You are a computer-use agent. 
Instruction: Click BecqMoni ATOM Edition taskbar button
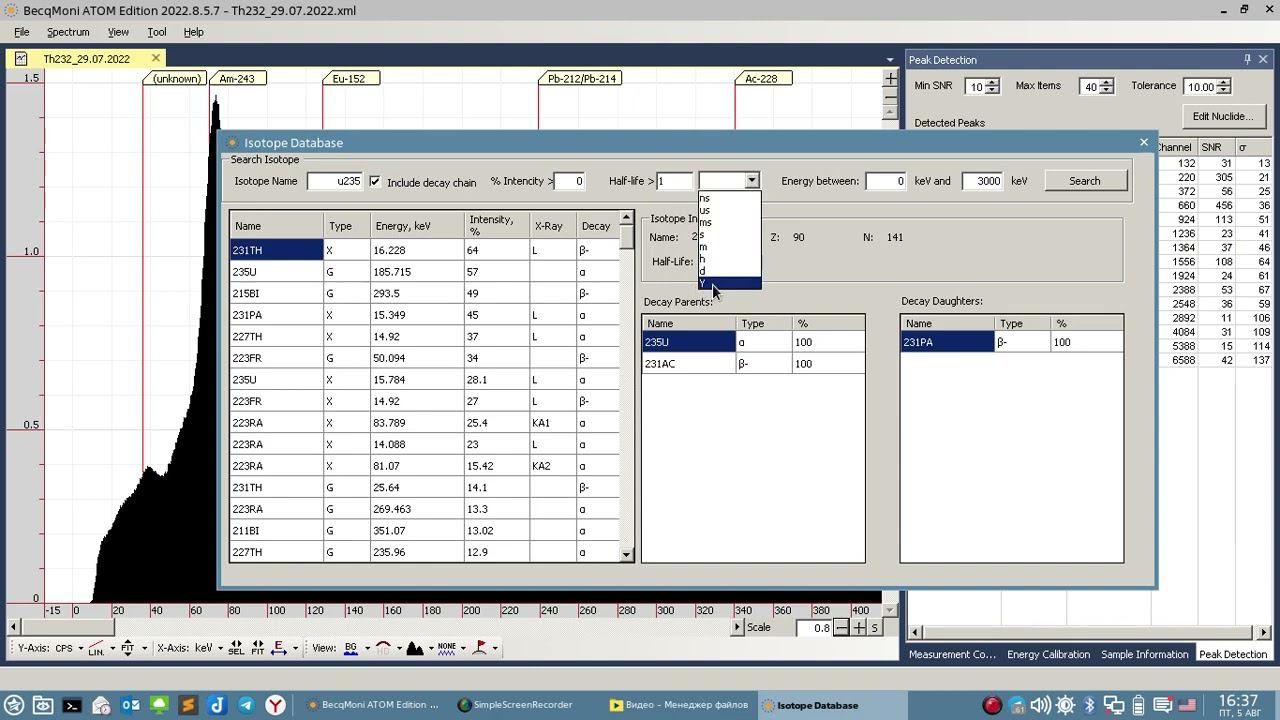coord(372,705)
